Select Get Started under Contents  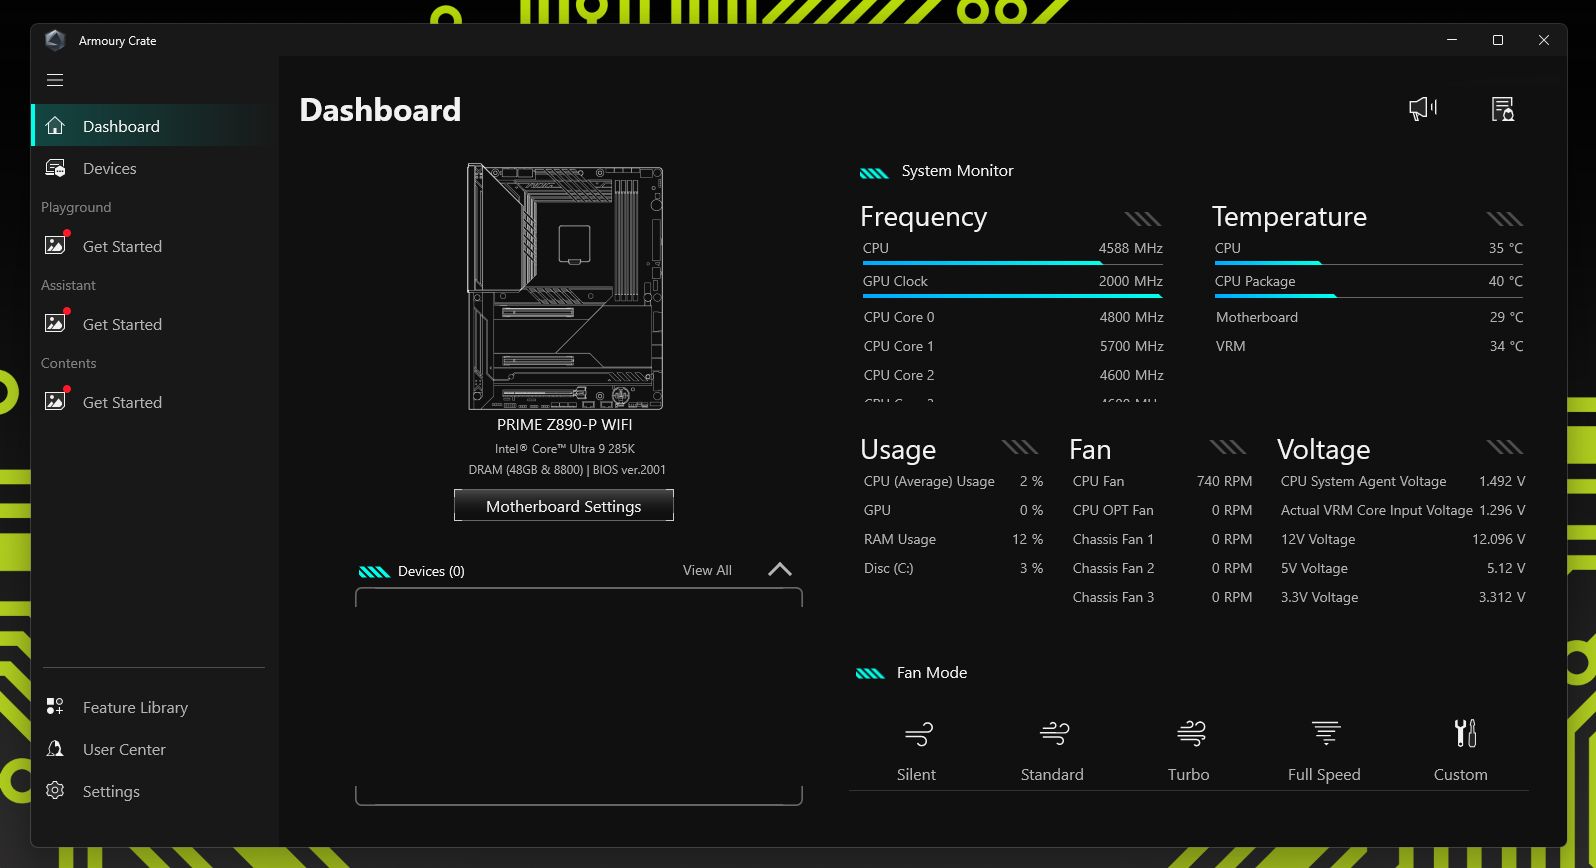(x=155, y=402)
